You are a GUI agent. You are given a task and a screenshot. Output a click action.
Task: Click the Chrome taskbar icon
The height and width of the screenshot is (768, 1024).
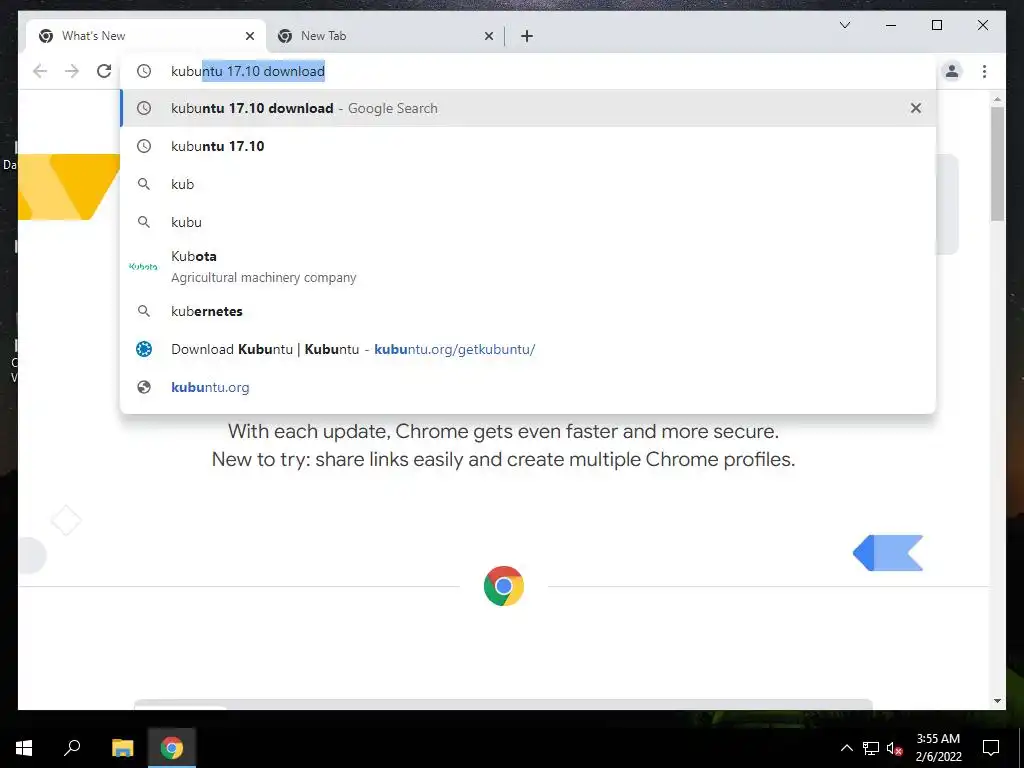[x=172, y=748]
